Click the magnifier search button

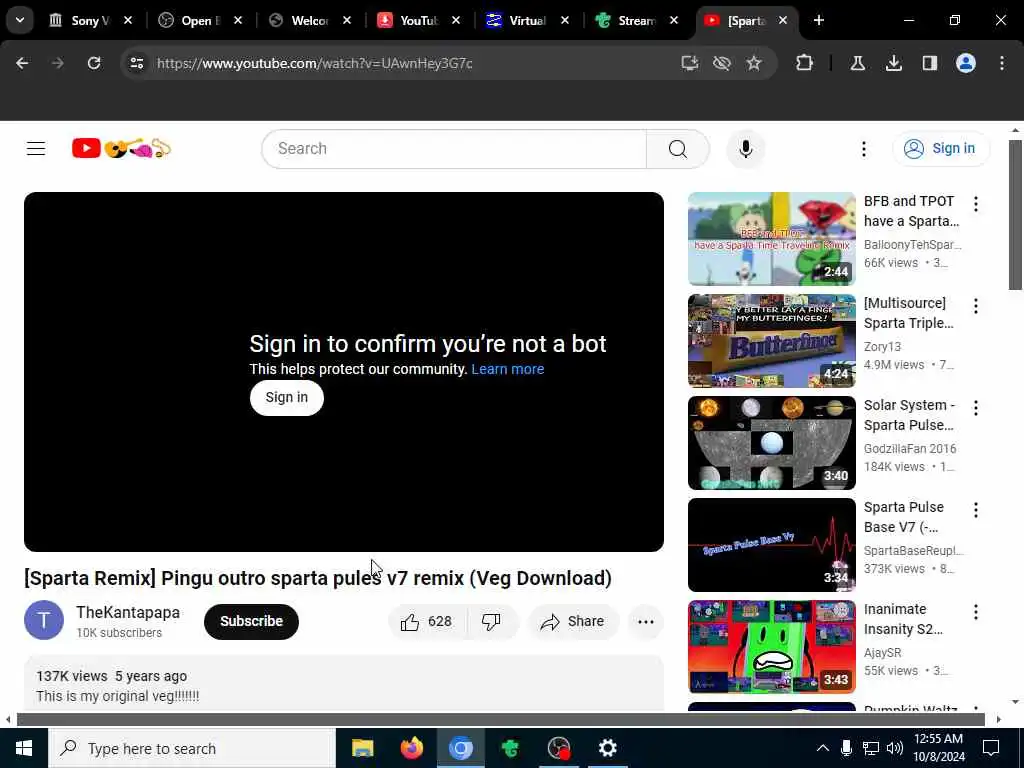pos(678,149)
